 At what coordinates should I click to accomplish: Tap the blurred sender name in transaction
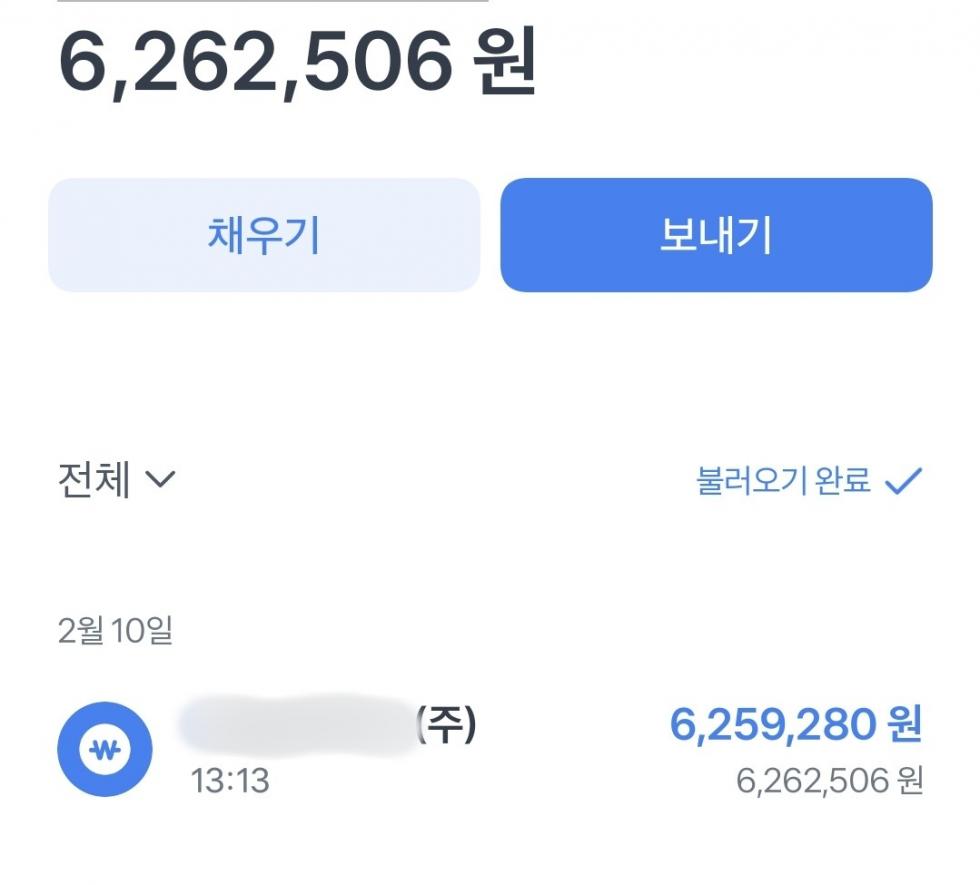coord(297,725)
